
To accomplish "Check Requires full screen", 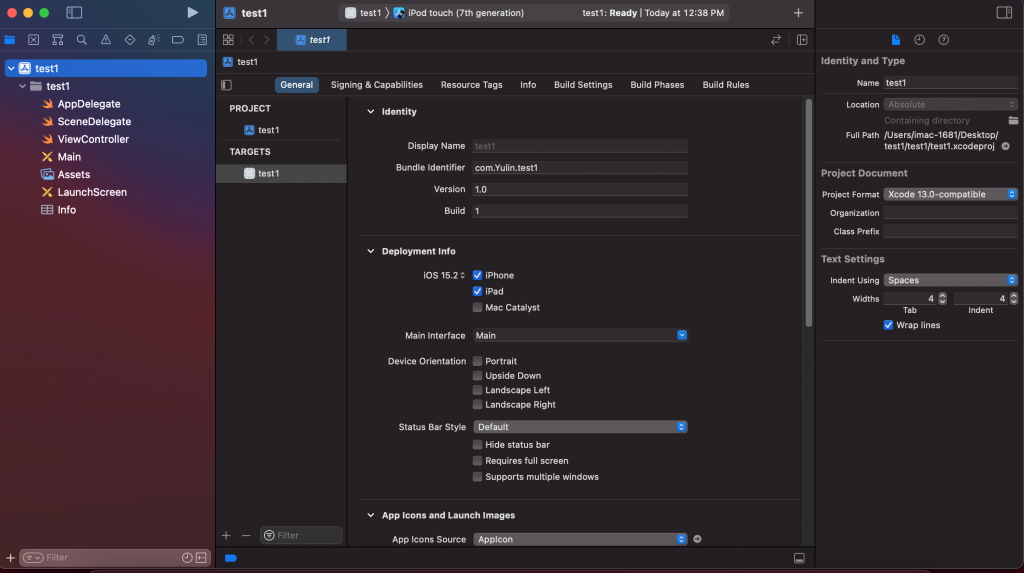I will [x=477, y=461].
